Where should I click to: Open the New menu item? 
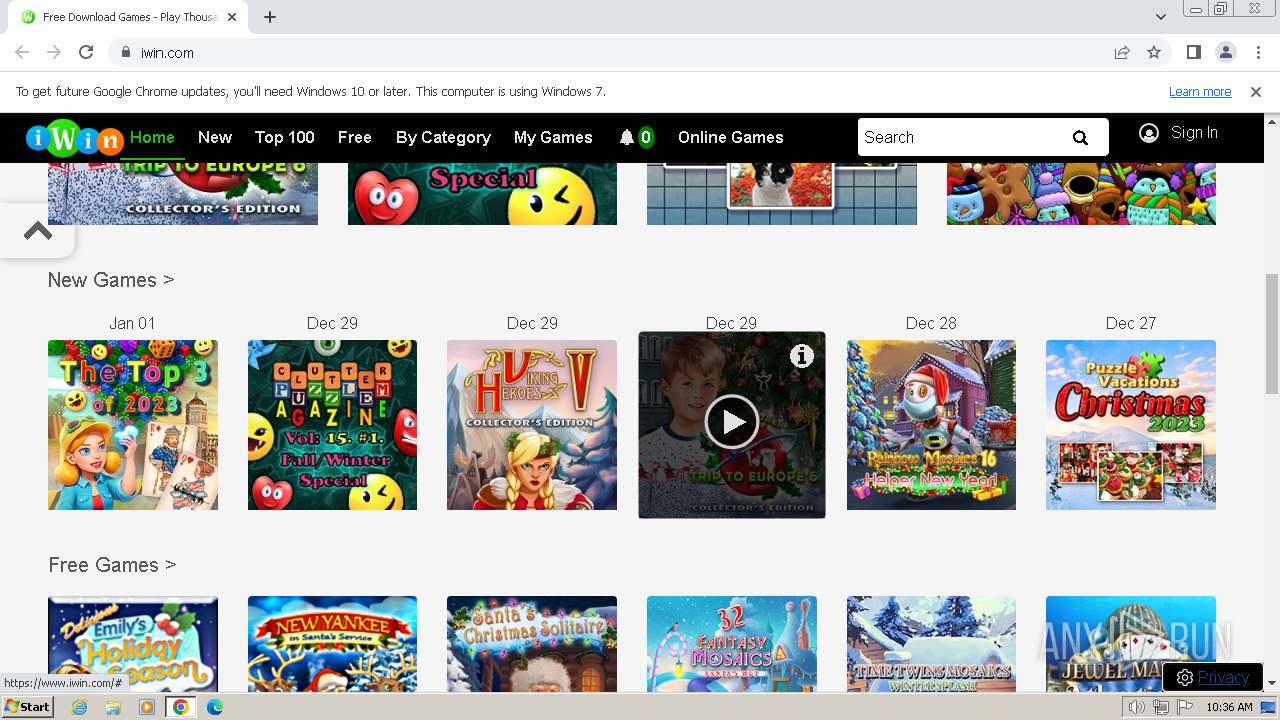pyautogui.click(x=215, y=137)
